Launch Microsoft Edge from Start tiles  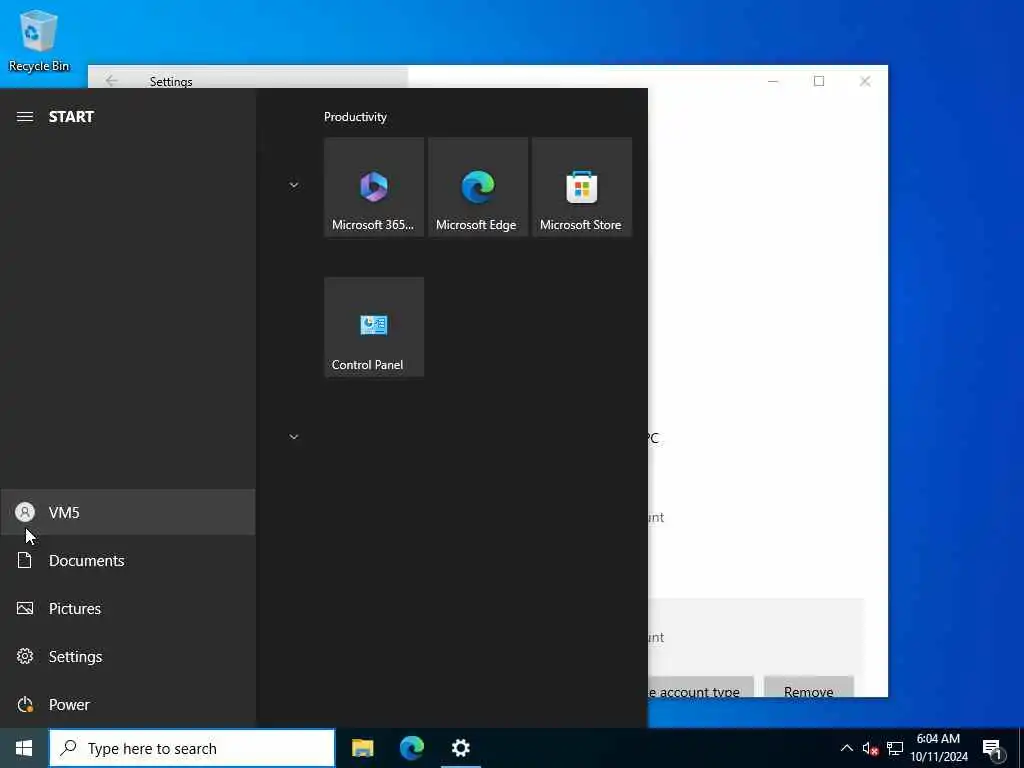tap(477, 187)
